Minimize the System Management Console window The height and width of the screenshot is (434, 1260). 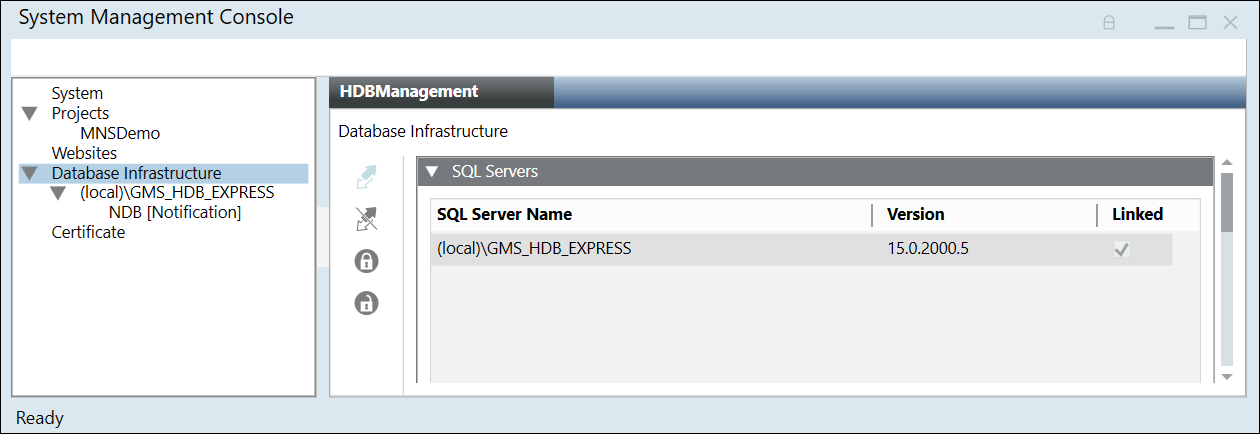[1165, 22]
